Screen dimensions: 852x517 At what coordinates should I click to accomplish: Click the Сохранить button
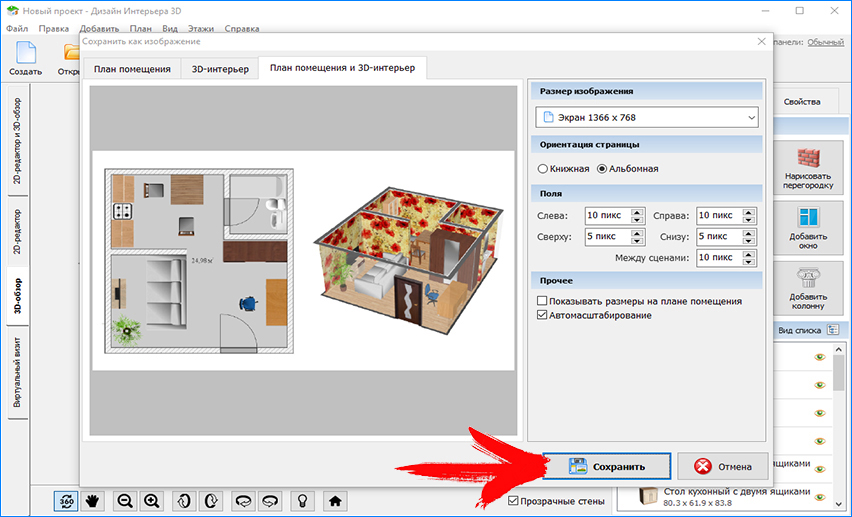(606, 466)
